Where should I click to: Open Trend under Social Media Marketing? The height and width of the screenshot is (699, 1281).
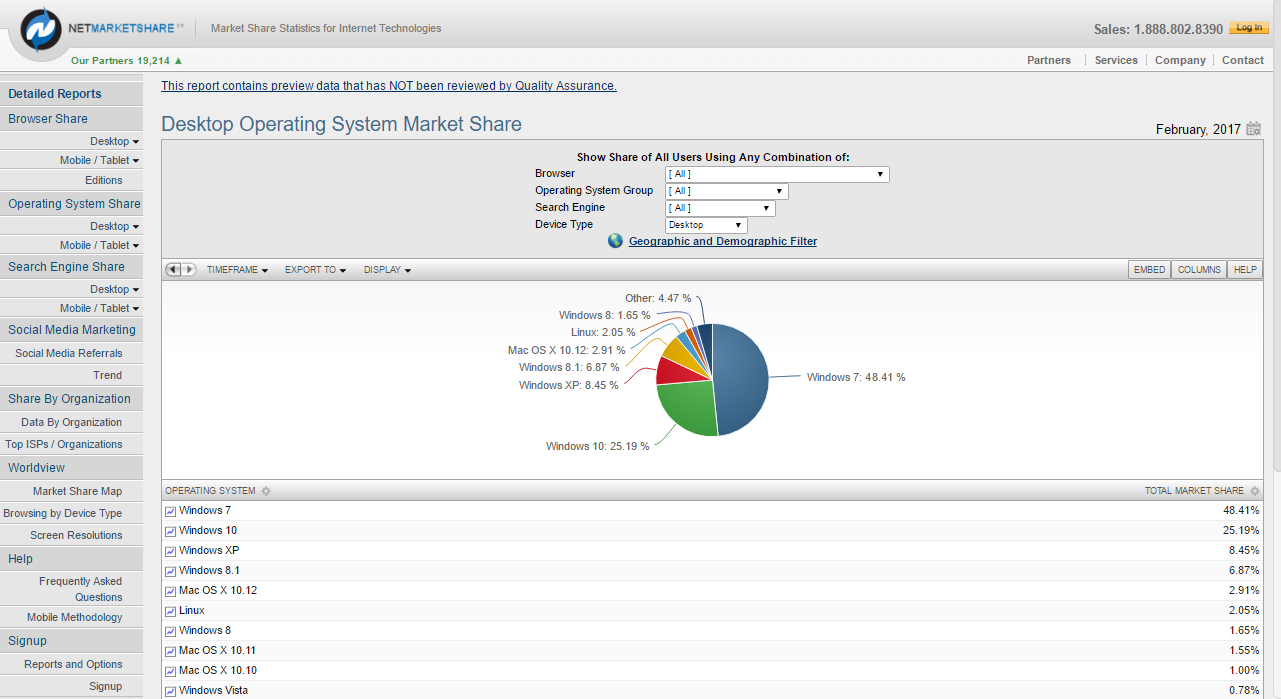click(x=108, y=375)
